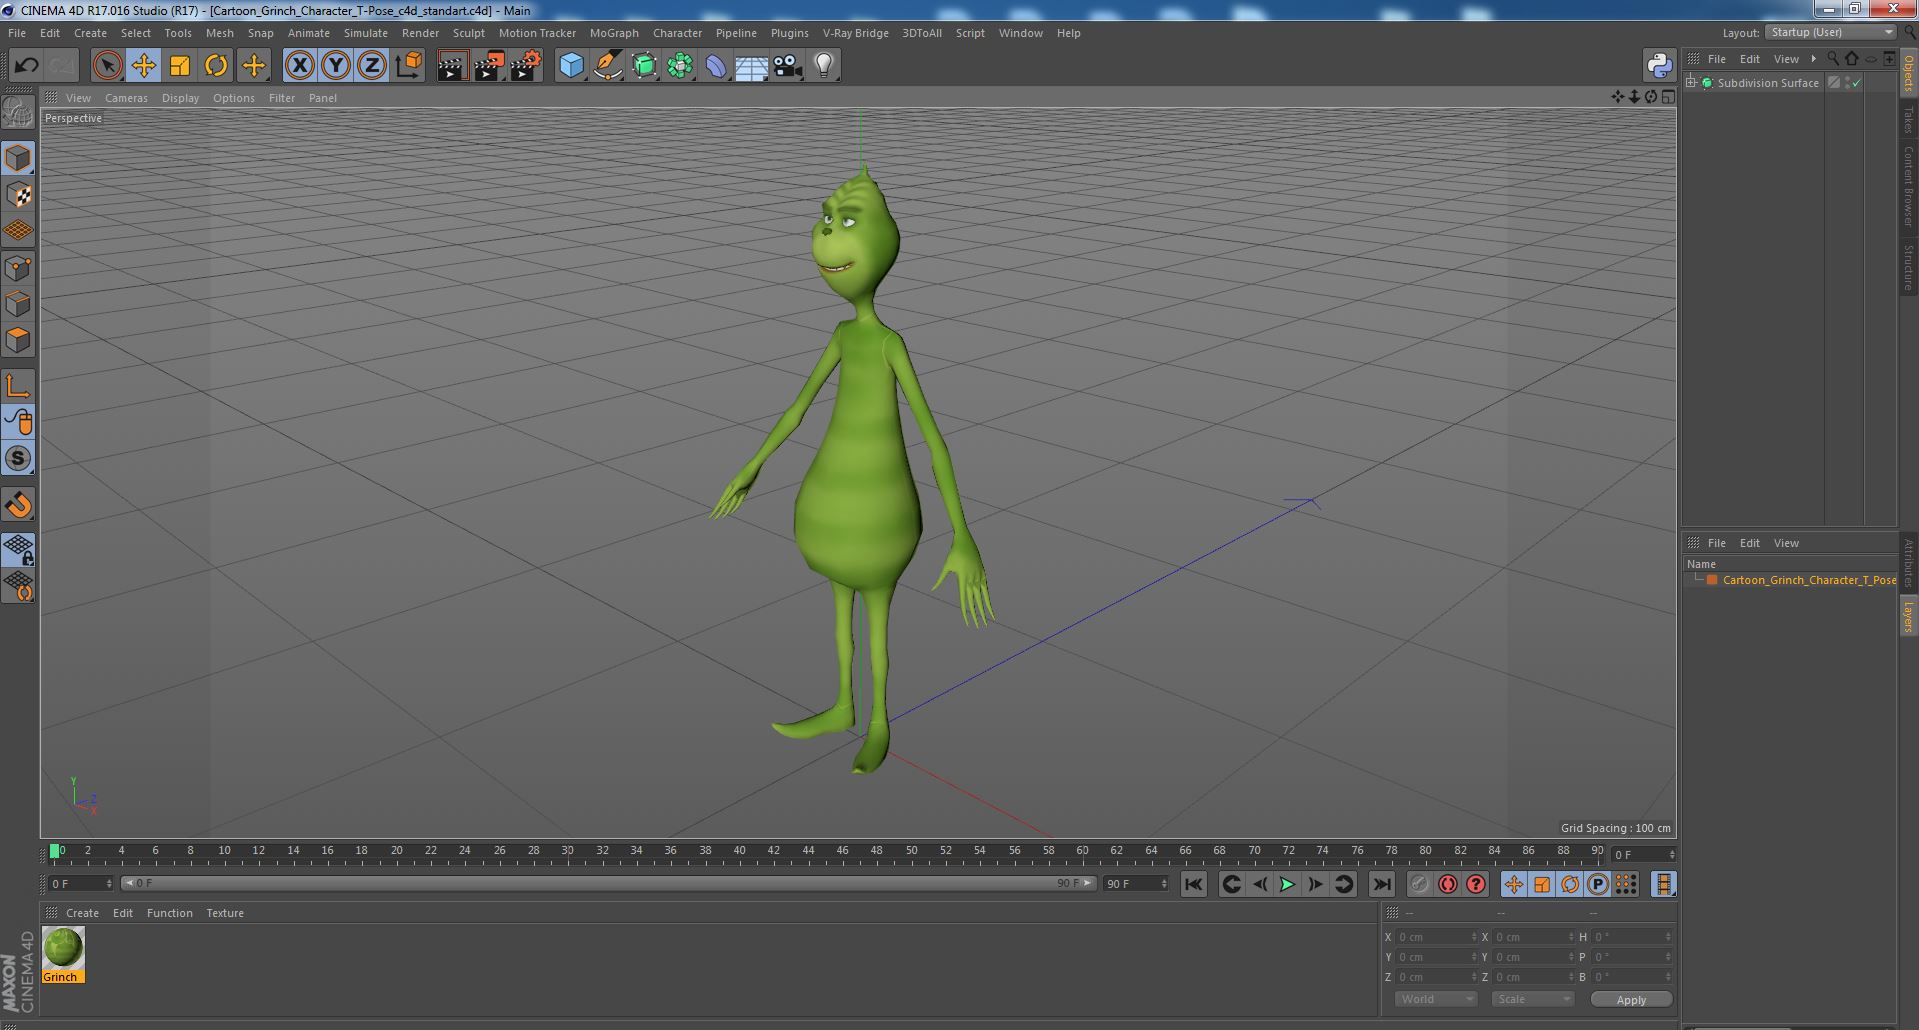Select the Move tool in top toolbar
This screenshot has height=1030, width=1919.
tap(143, 66)
